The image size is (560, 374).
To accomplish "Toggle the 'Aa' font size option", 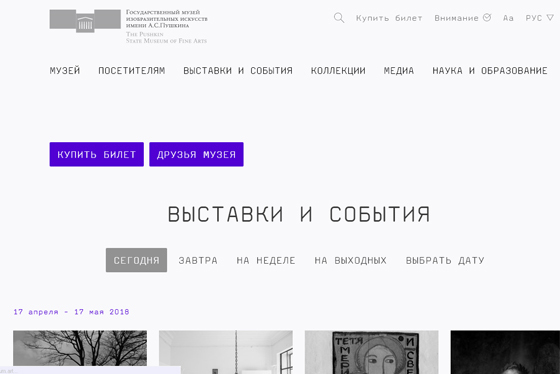I will 508,18.
